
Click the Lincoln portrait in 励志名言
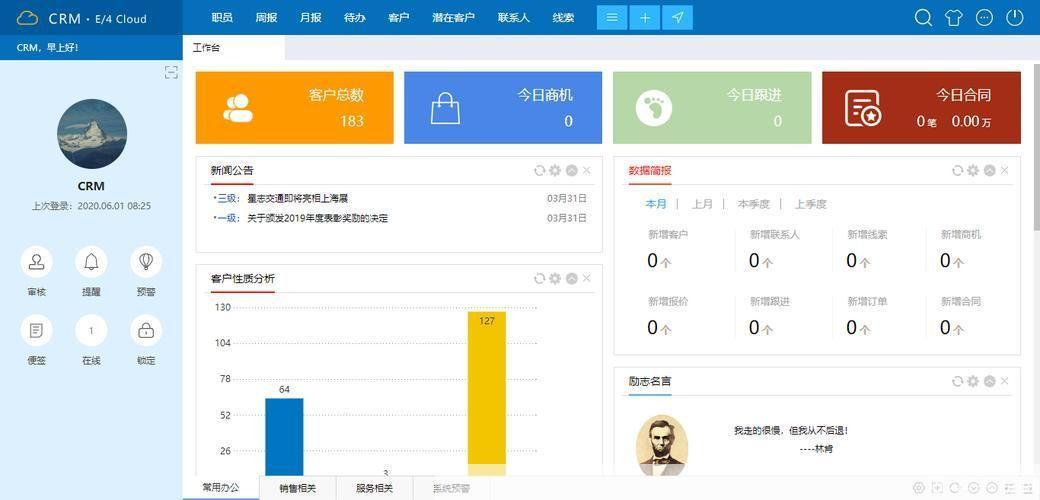(x=661, y=446)
